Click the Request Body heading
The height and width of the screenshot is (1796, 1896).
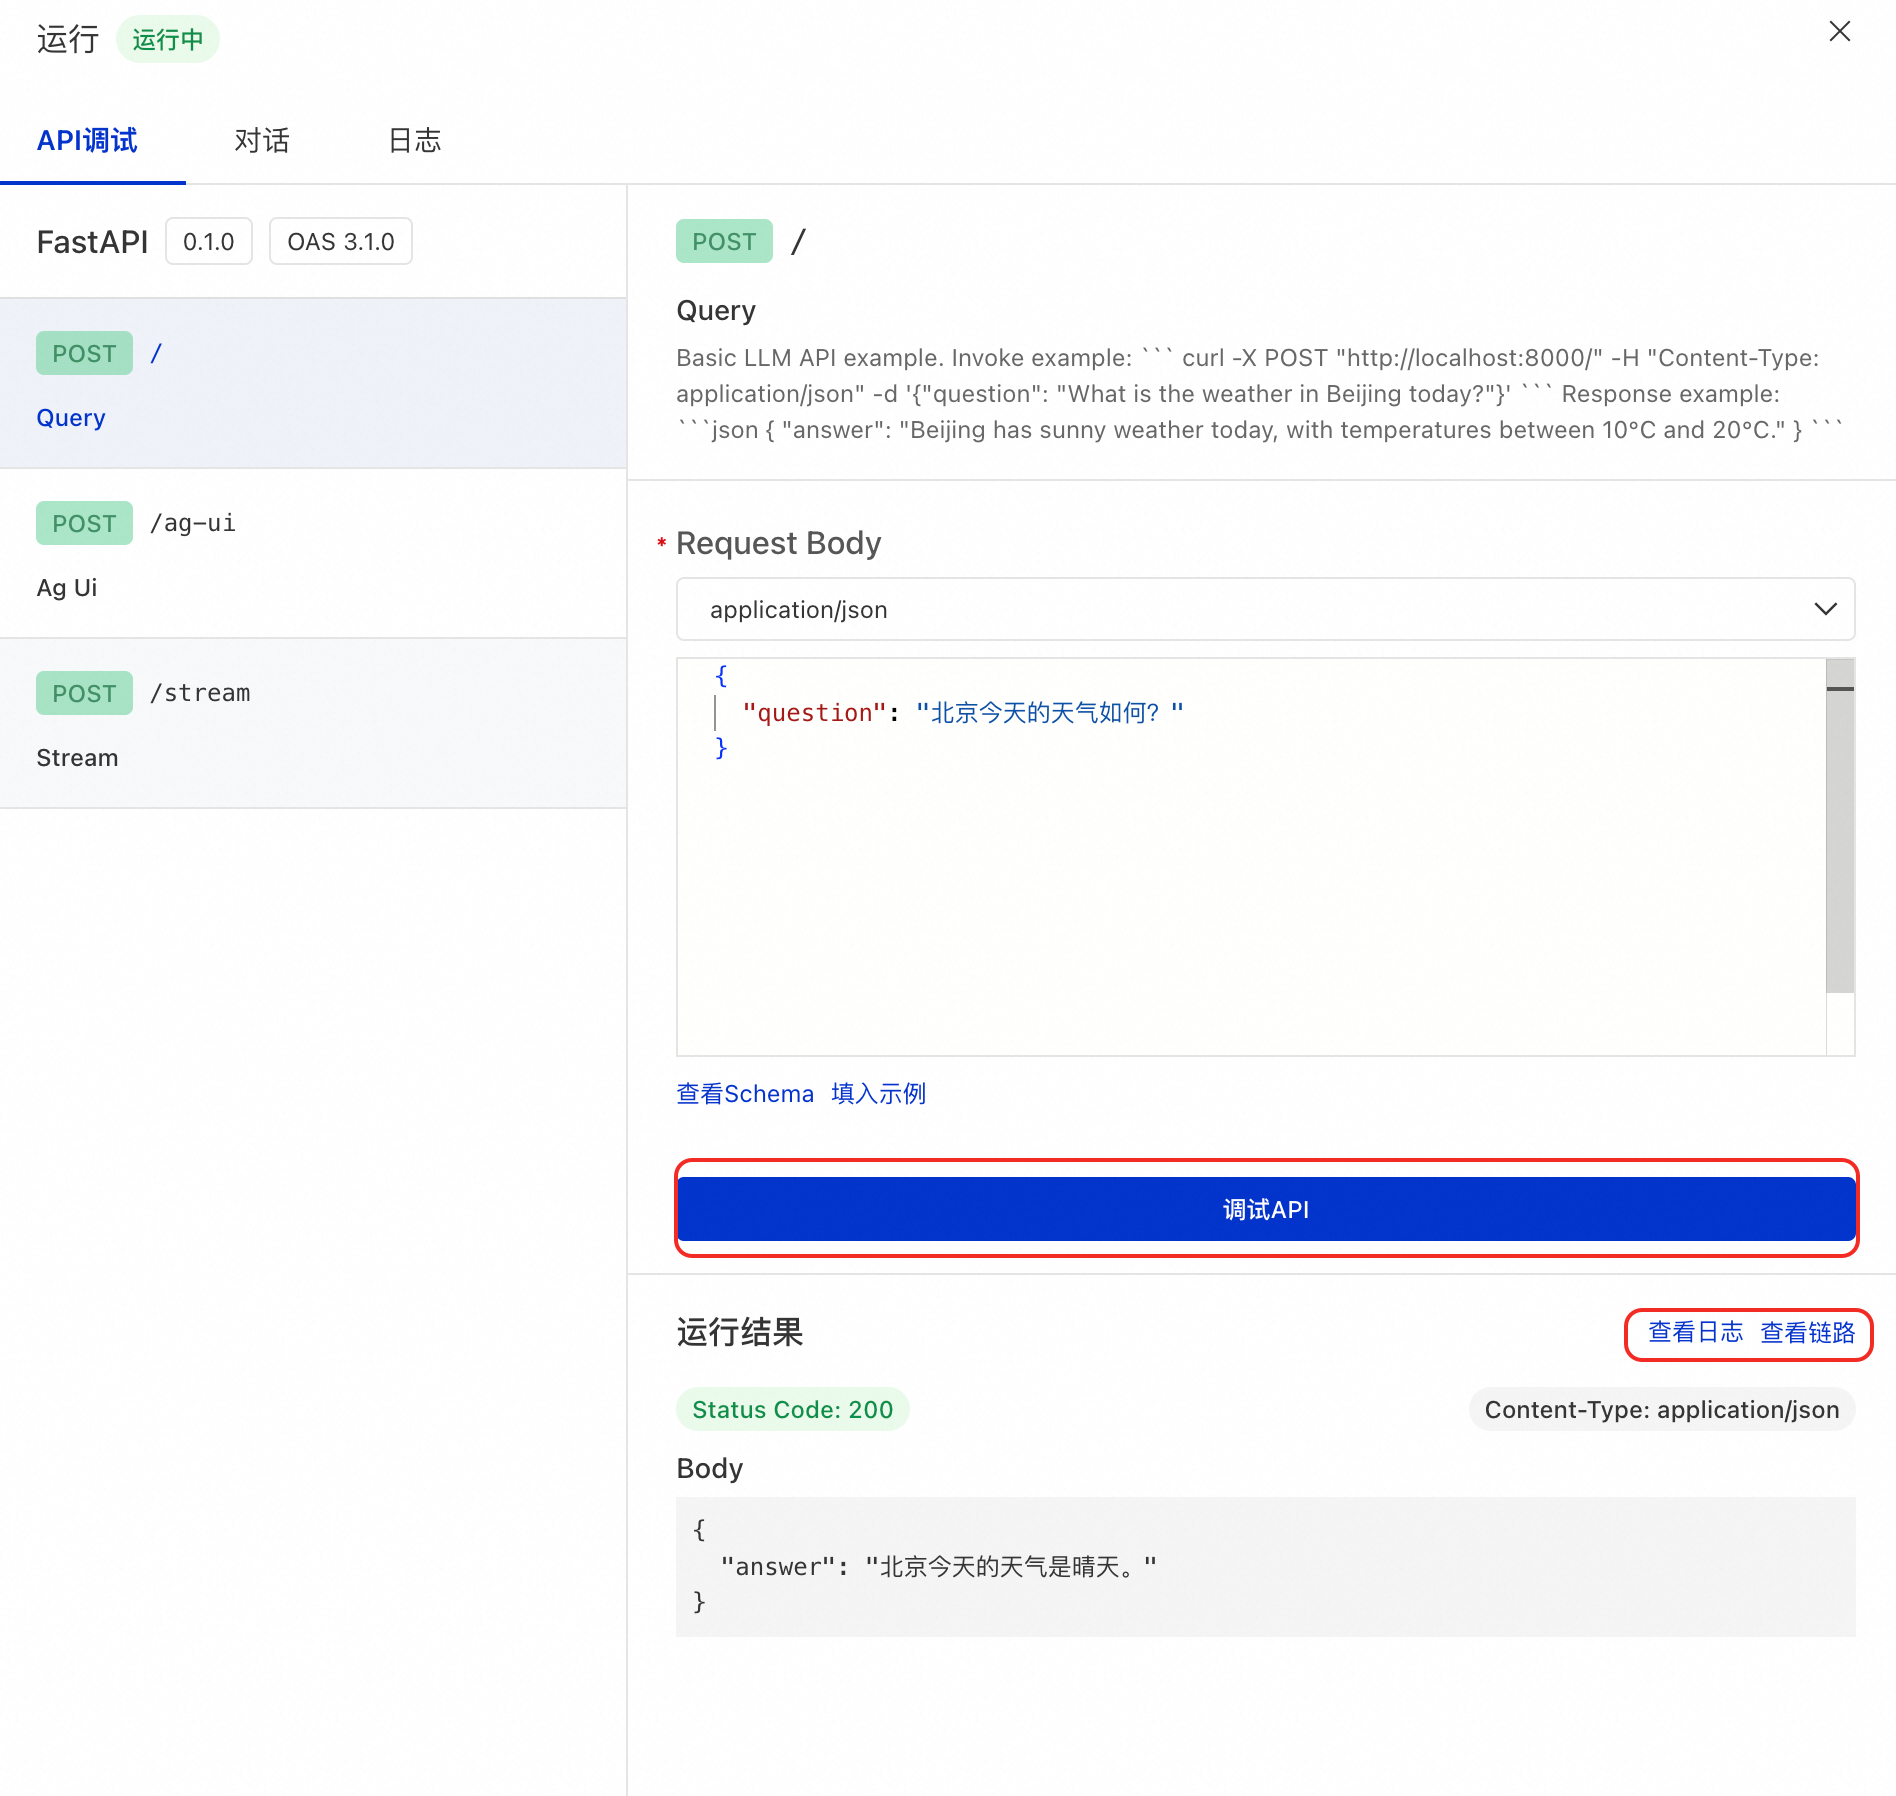pos(778,543)
